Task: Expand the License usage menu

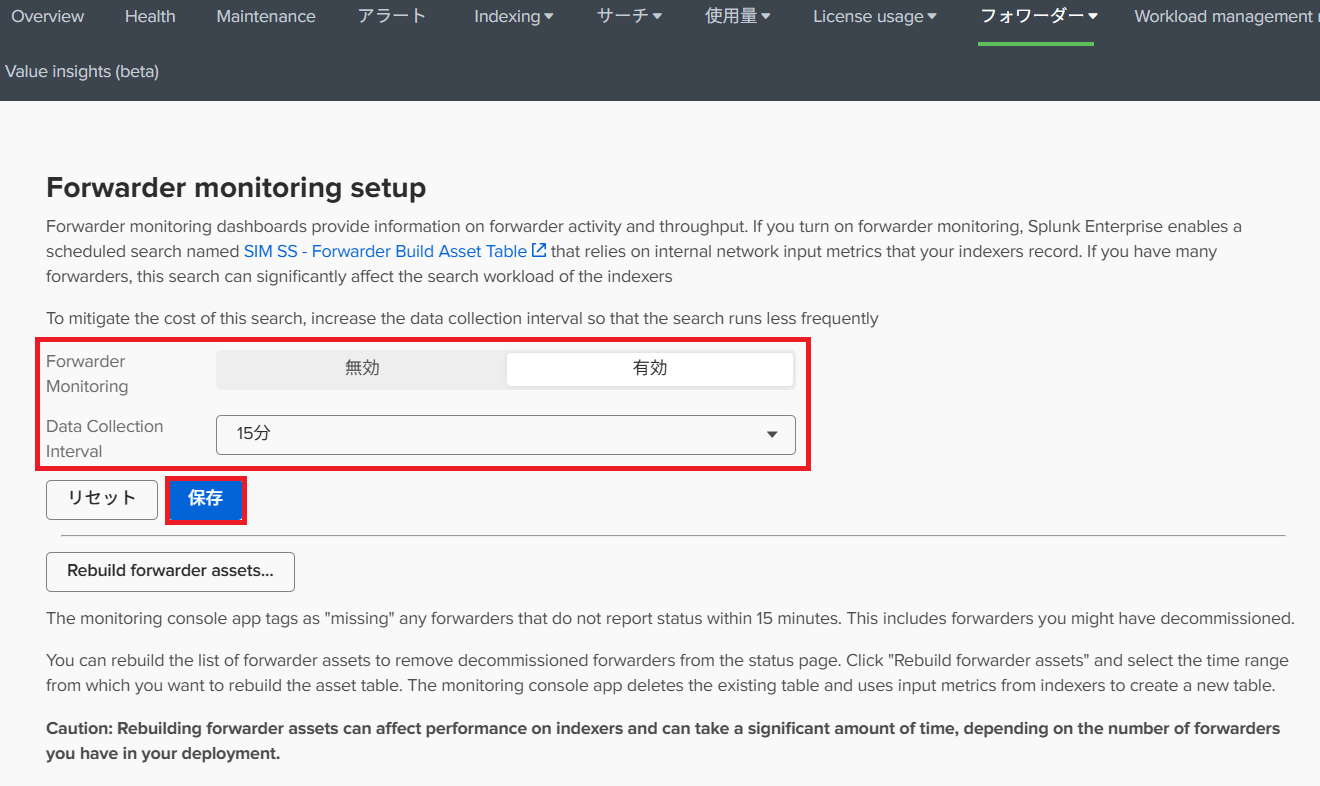Action: click(x=875, y=17)
